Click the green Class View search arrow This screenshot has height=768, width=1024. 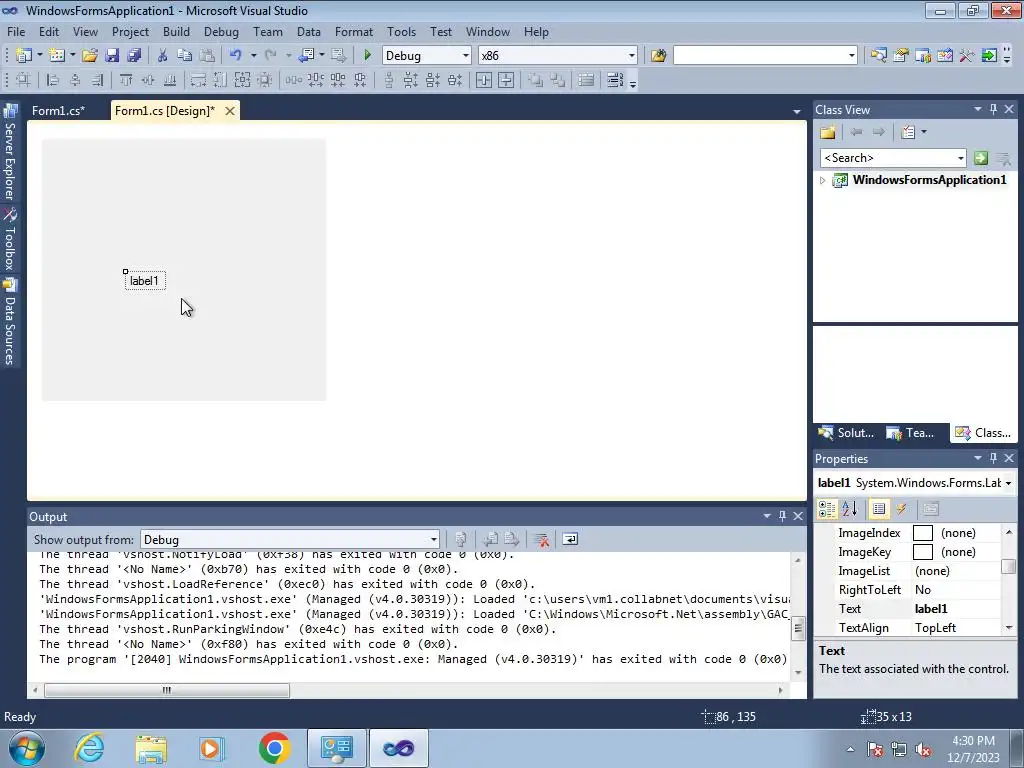click(981, 158)
